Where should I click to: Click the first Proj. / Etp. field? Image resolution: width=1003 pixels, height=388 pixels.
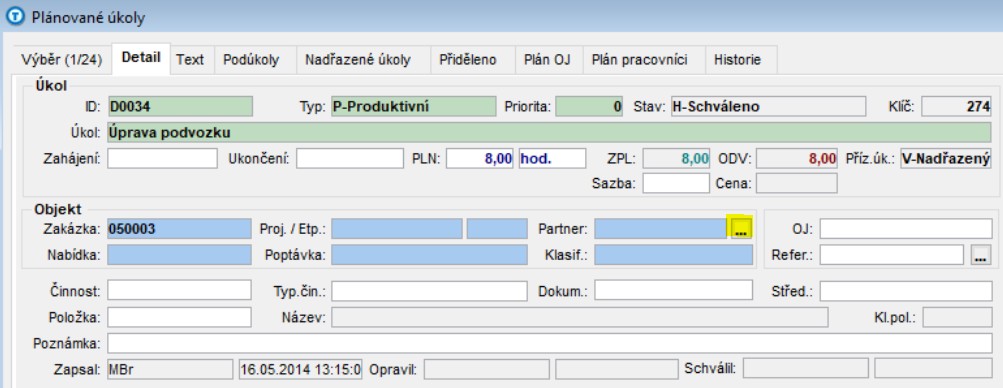click(x=397, y=229)
